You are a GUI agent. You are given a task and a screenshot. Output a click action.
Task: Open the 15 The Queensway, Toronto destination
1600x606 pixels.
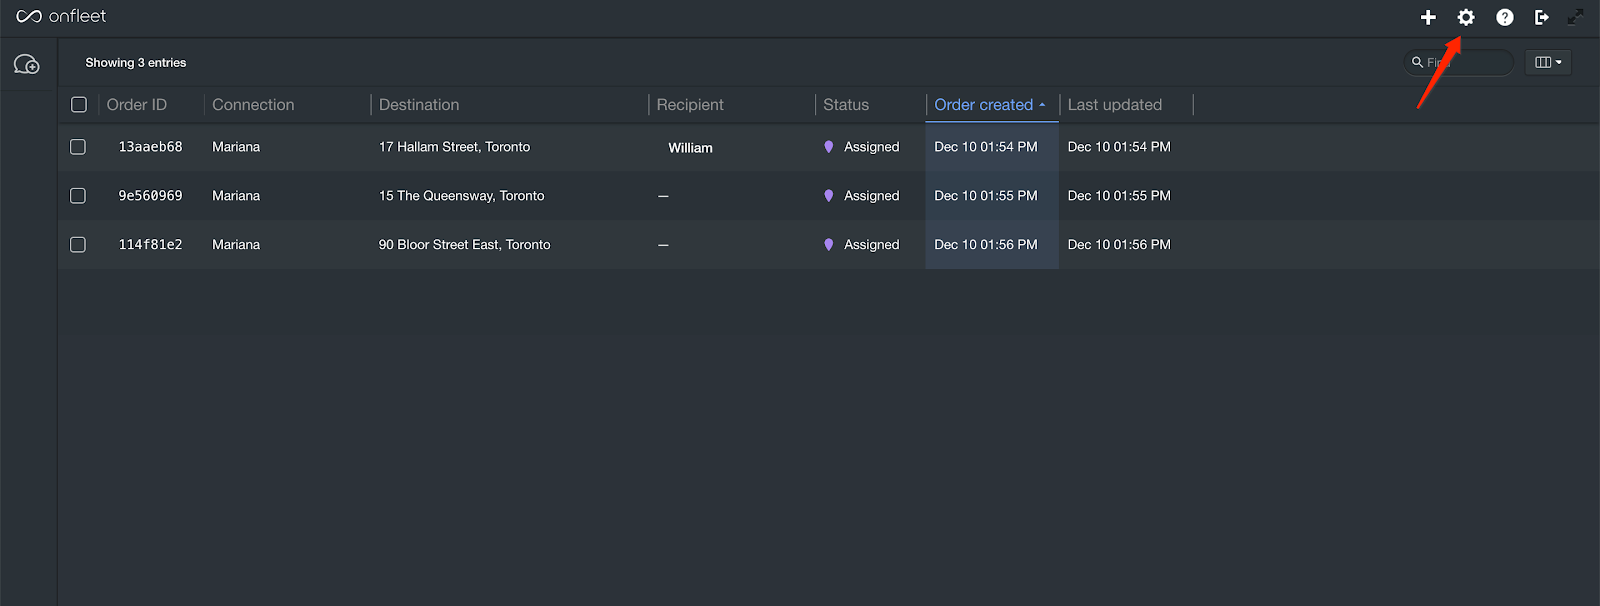click(x=461, y=196)
